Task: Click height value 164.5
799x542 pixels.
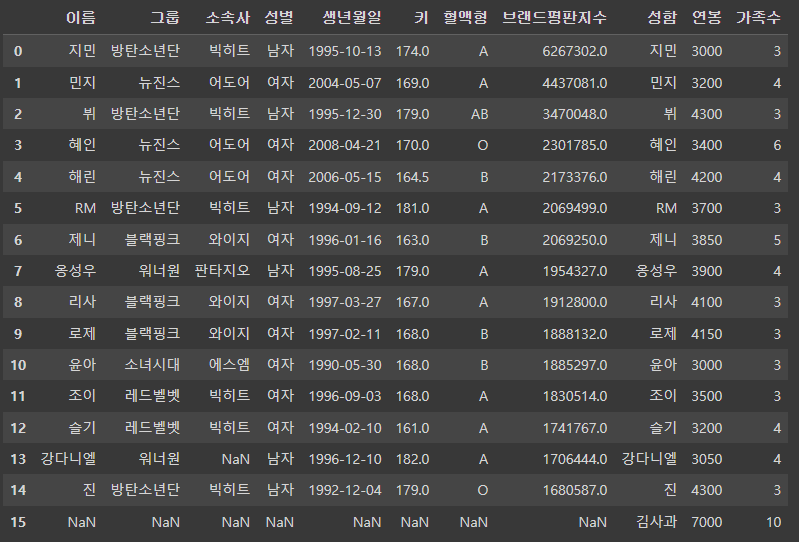Action: pos(412,177)
